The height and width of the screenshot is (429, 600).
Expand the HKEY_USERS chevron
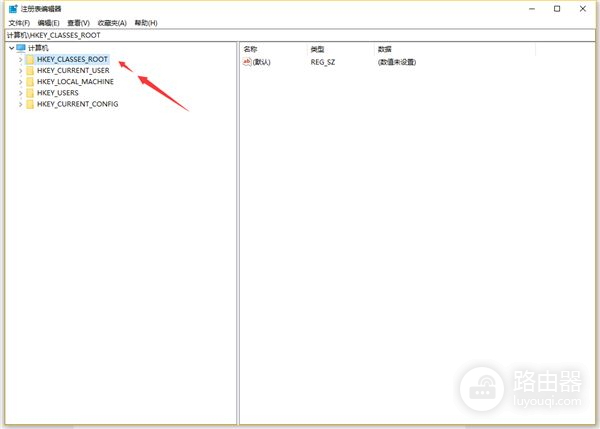pos(20,93)
